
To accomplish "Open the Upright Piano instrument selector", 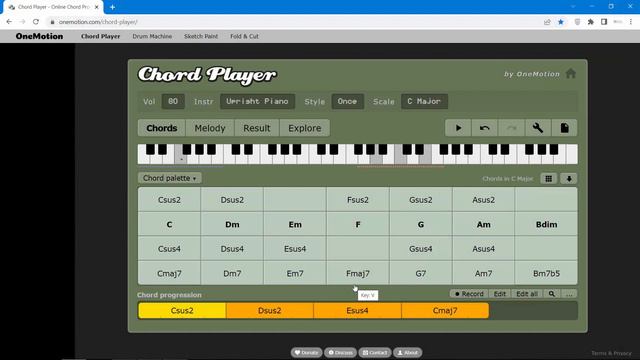I will [257, 101].
